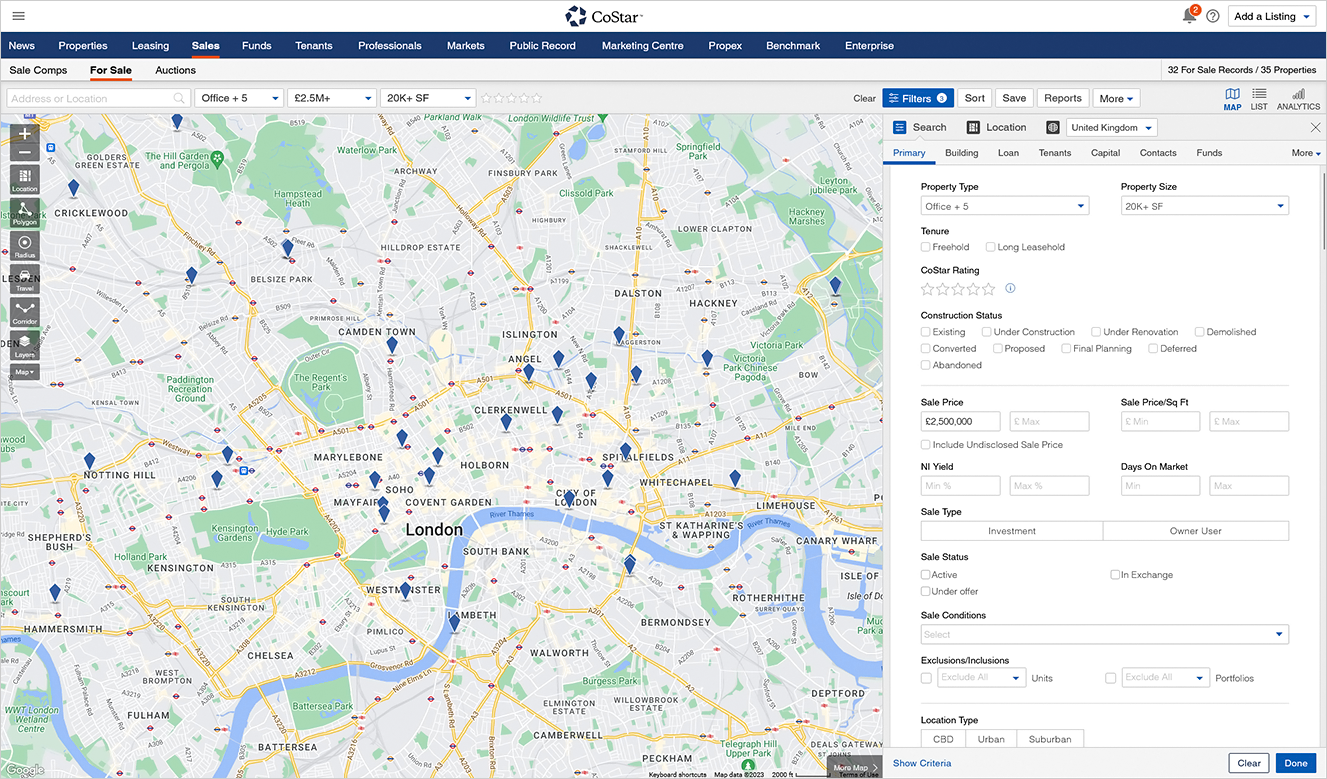Open the United Kingdom country dropdown
1327x779 pixels.
click(x=1112, y=127)
